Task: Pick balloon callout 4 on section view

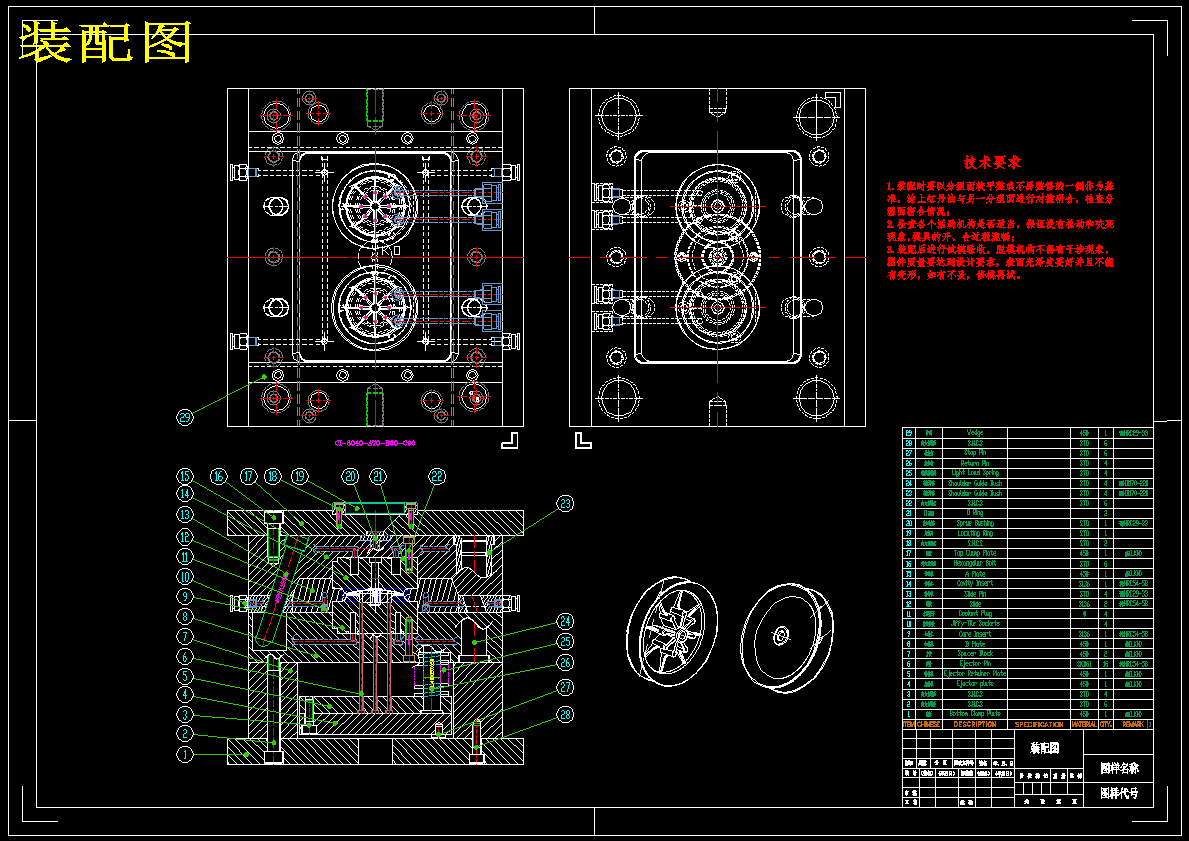Action: pos(185,695)
